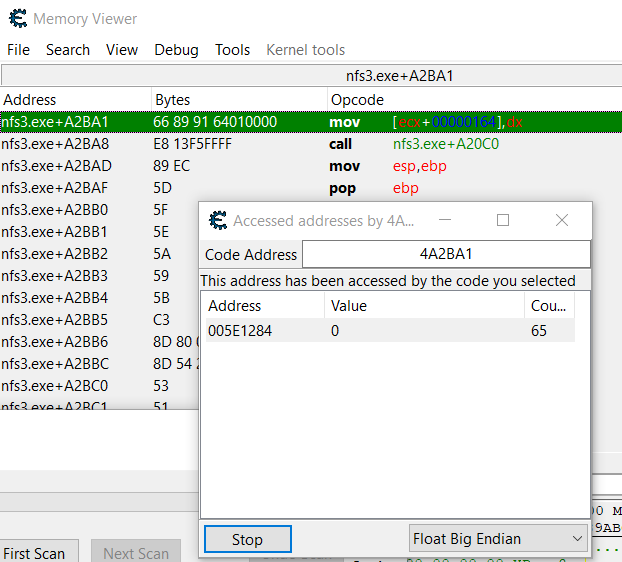This screenshot has width=622, height=562.
Task: Minimize the Accessed addresses dialog
Action: (445, 220)
